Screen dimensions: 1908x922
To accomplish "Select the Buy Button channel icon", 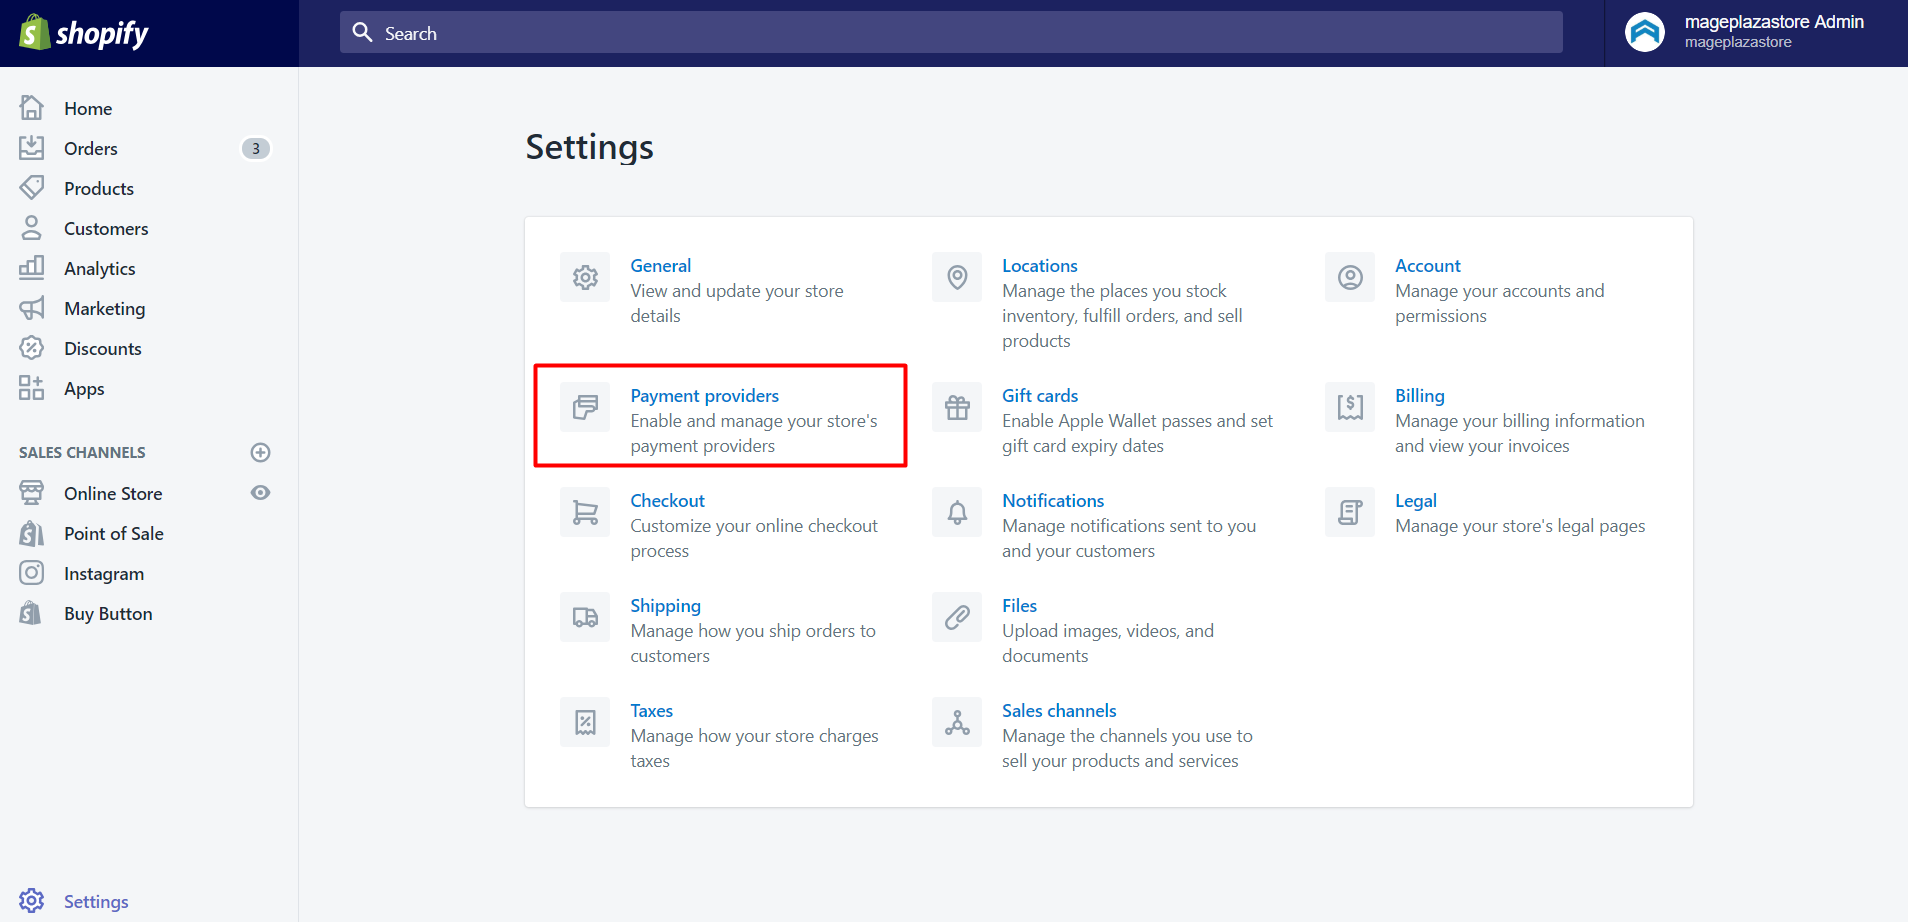I will pyautogui.click(x=31, y=613).
